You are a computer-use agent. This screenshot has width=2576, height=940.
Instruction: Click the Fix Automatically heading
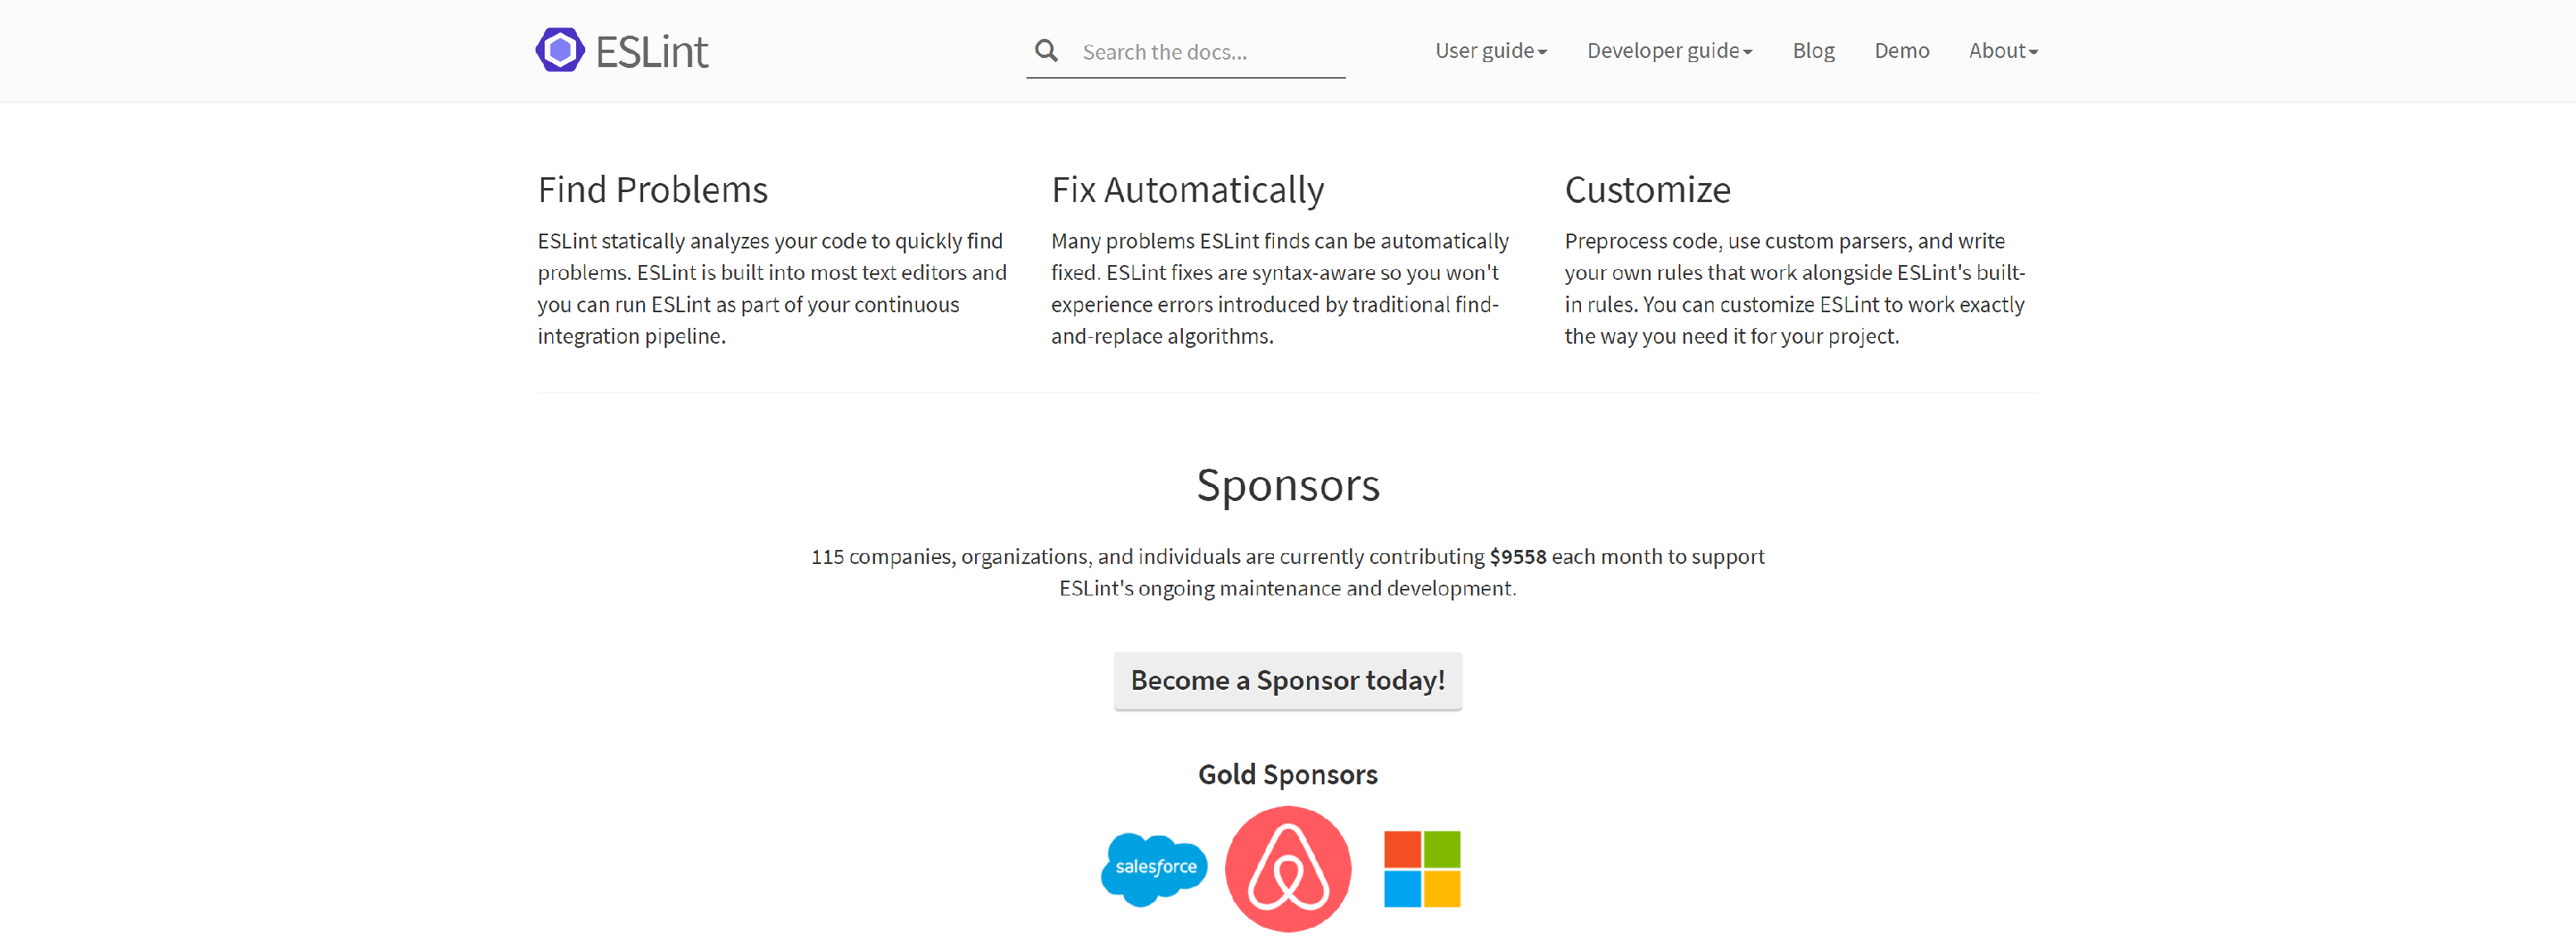tap(1187, 190)
